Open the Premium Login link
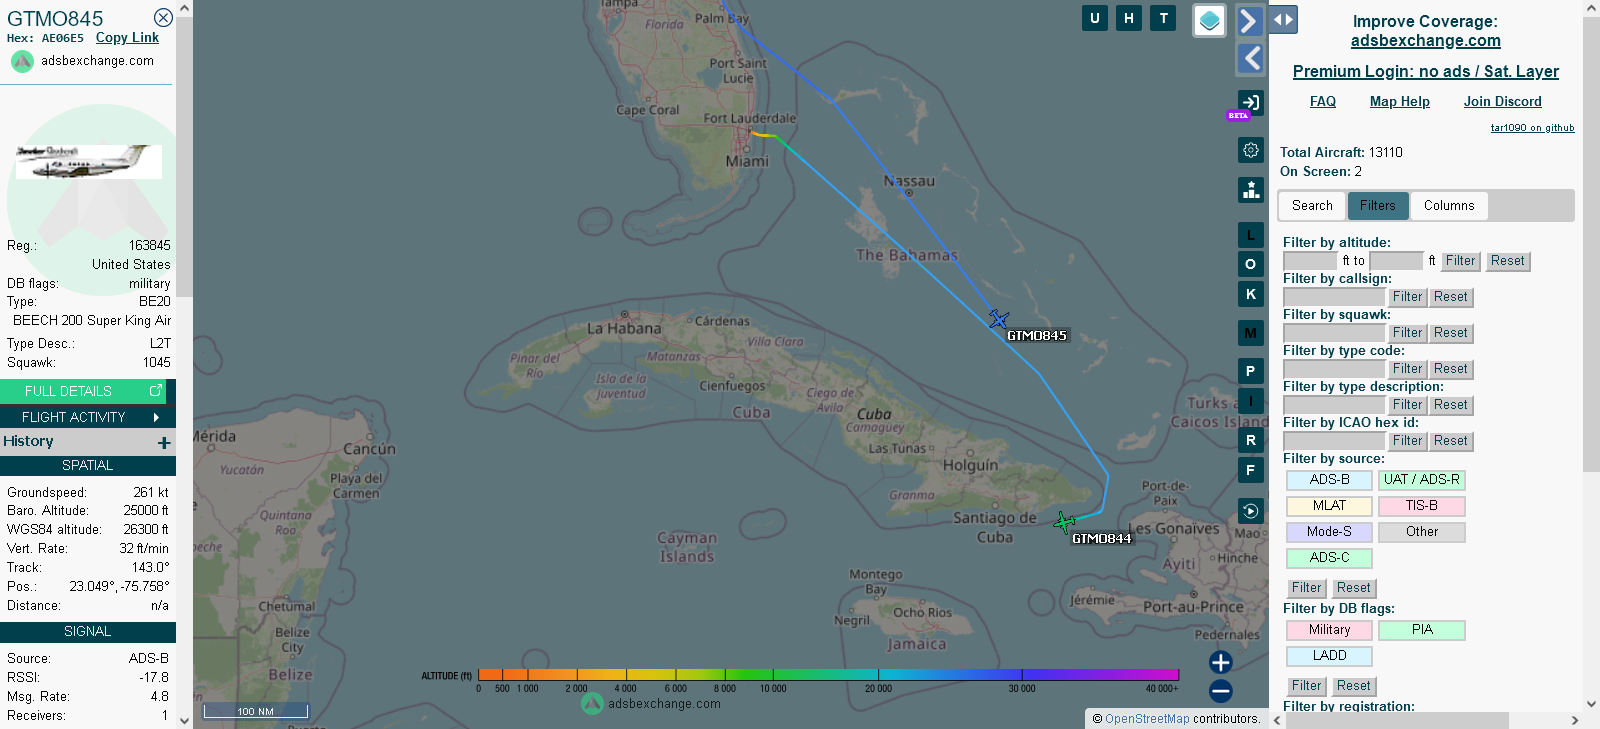The image size is (1600, 729). pyautogui.click(x=1426, y=72)
